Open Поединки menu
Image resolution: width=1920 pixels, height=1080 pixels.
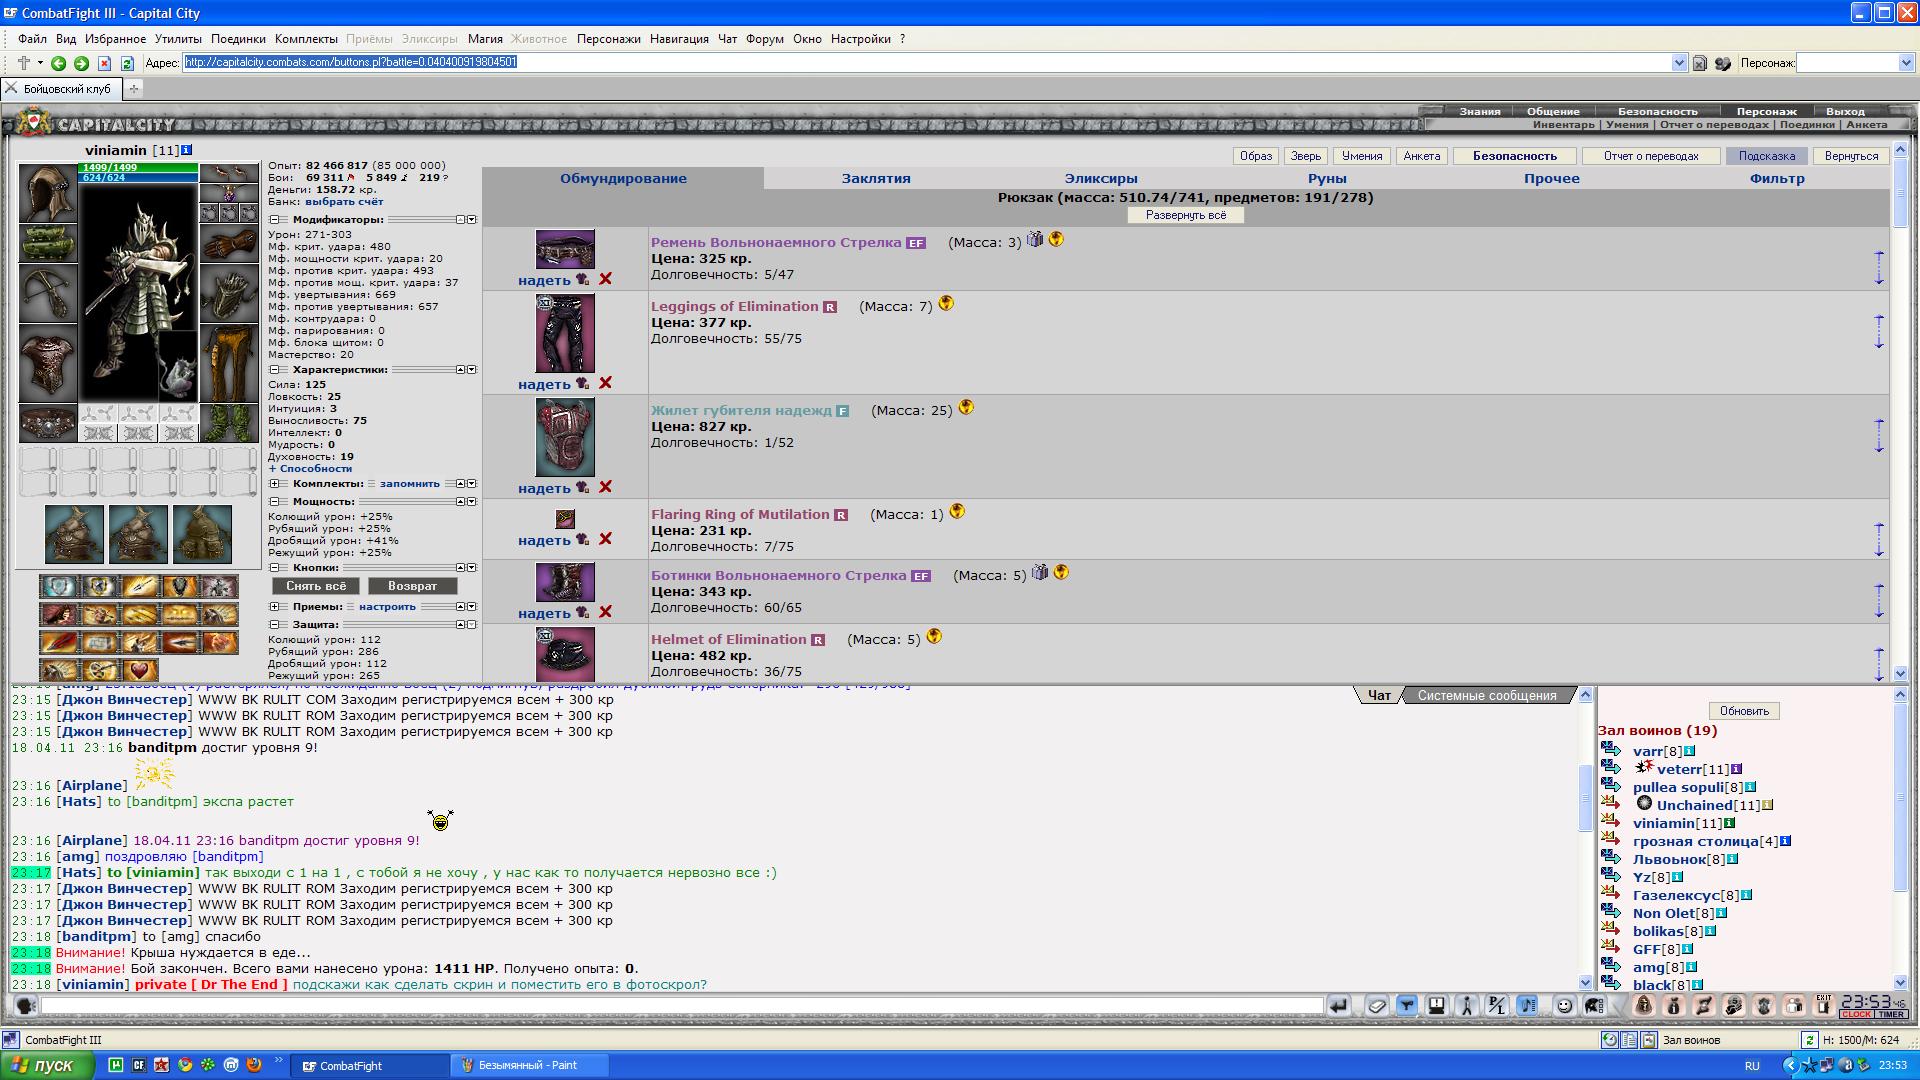coord(238,39)
